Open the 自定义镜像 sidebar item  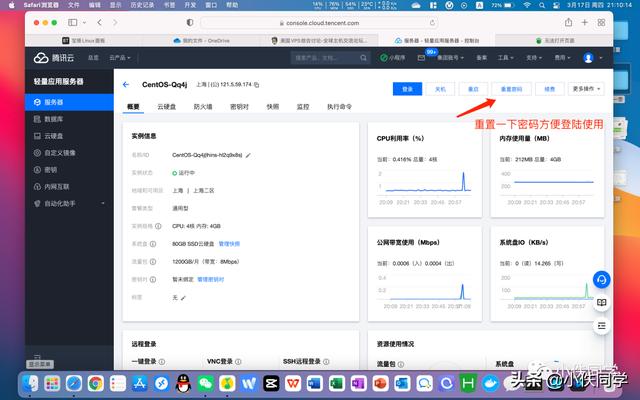(x=69, y=153)
